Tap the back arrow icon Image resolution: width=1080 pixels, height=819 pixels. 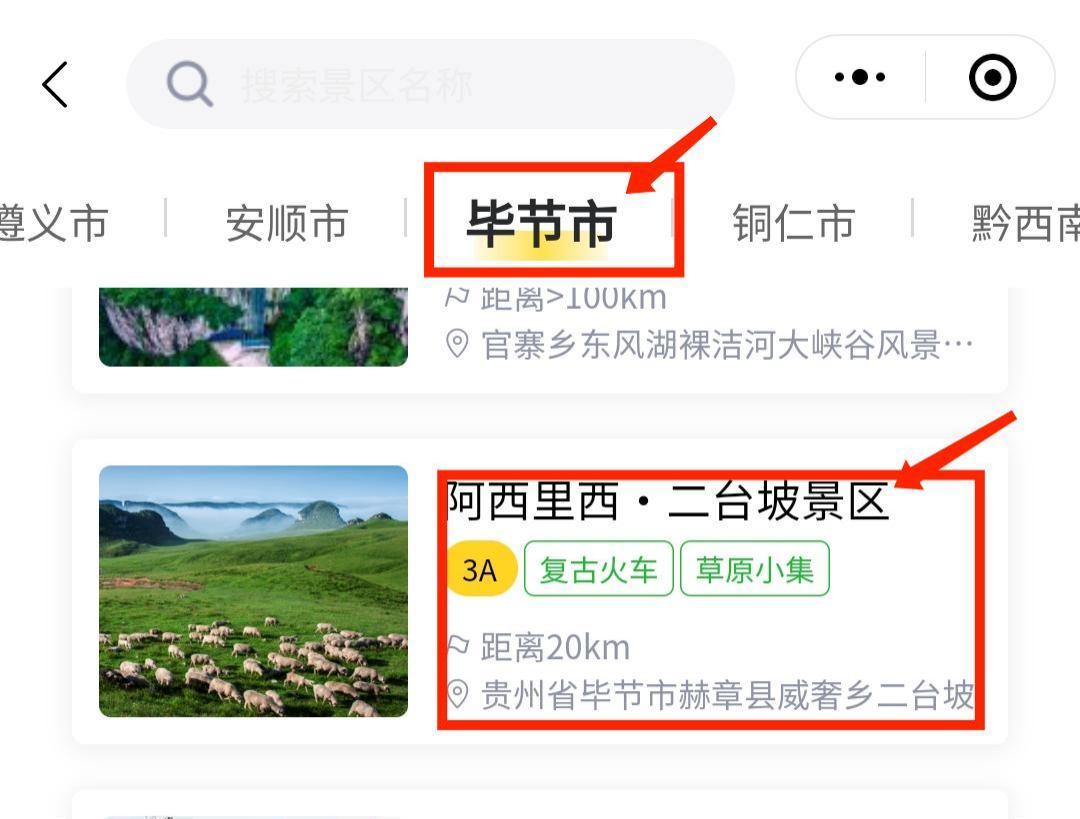(55, 84)
